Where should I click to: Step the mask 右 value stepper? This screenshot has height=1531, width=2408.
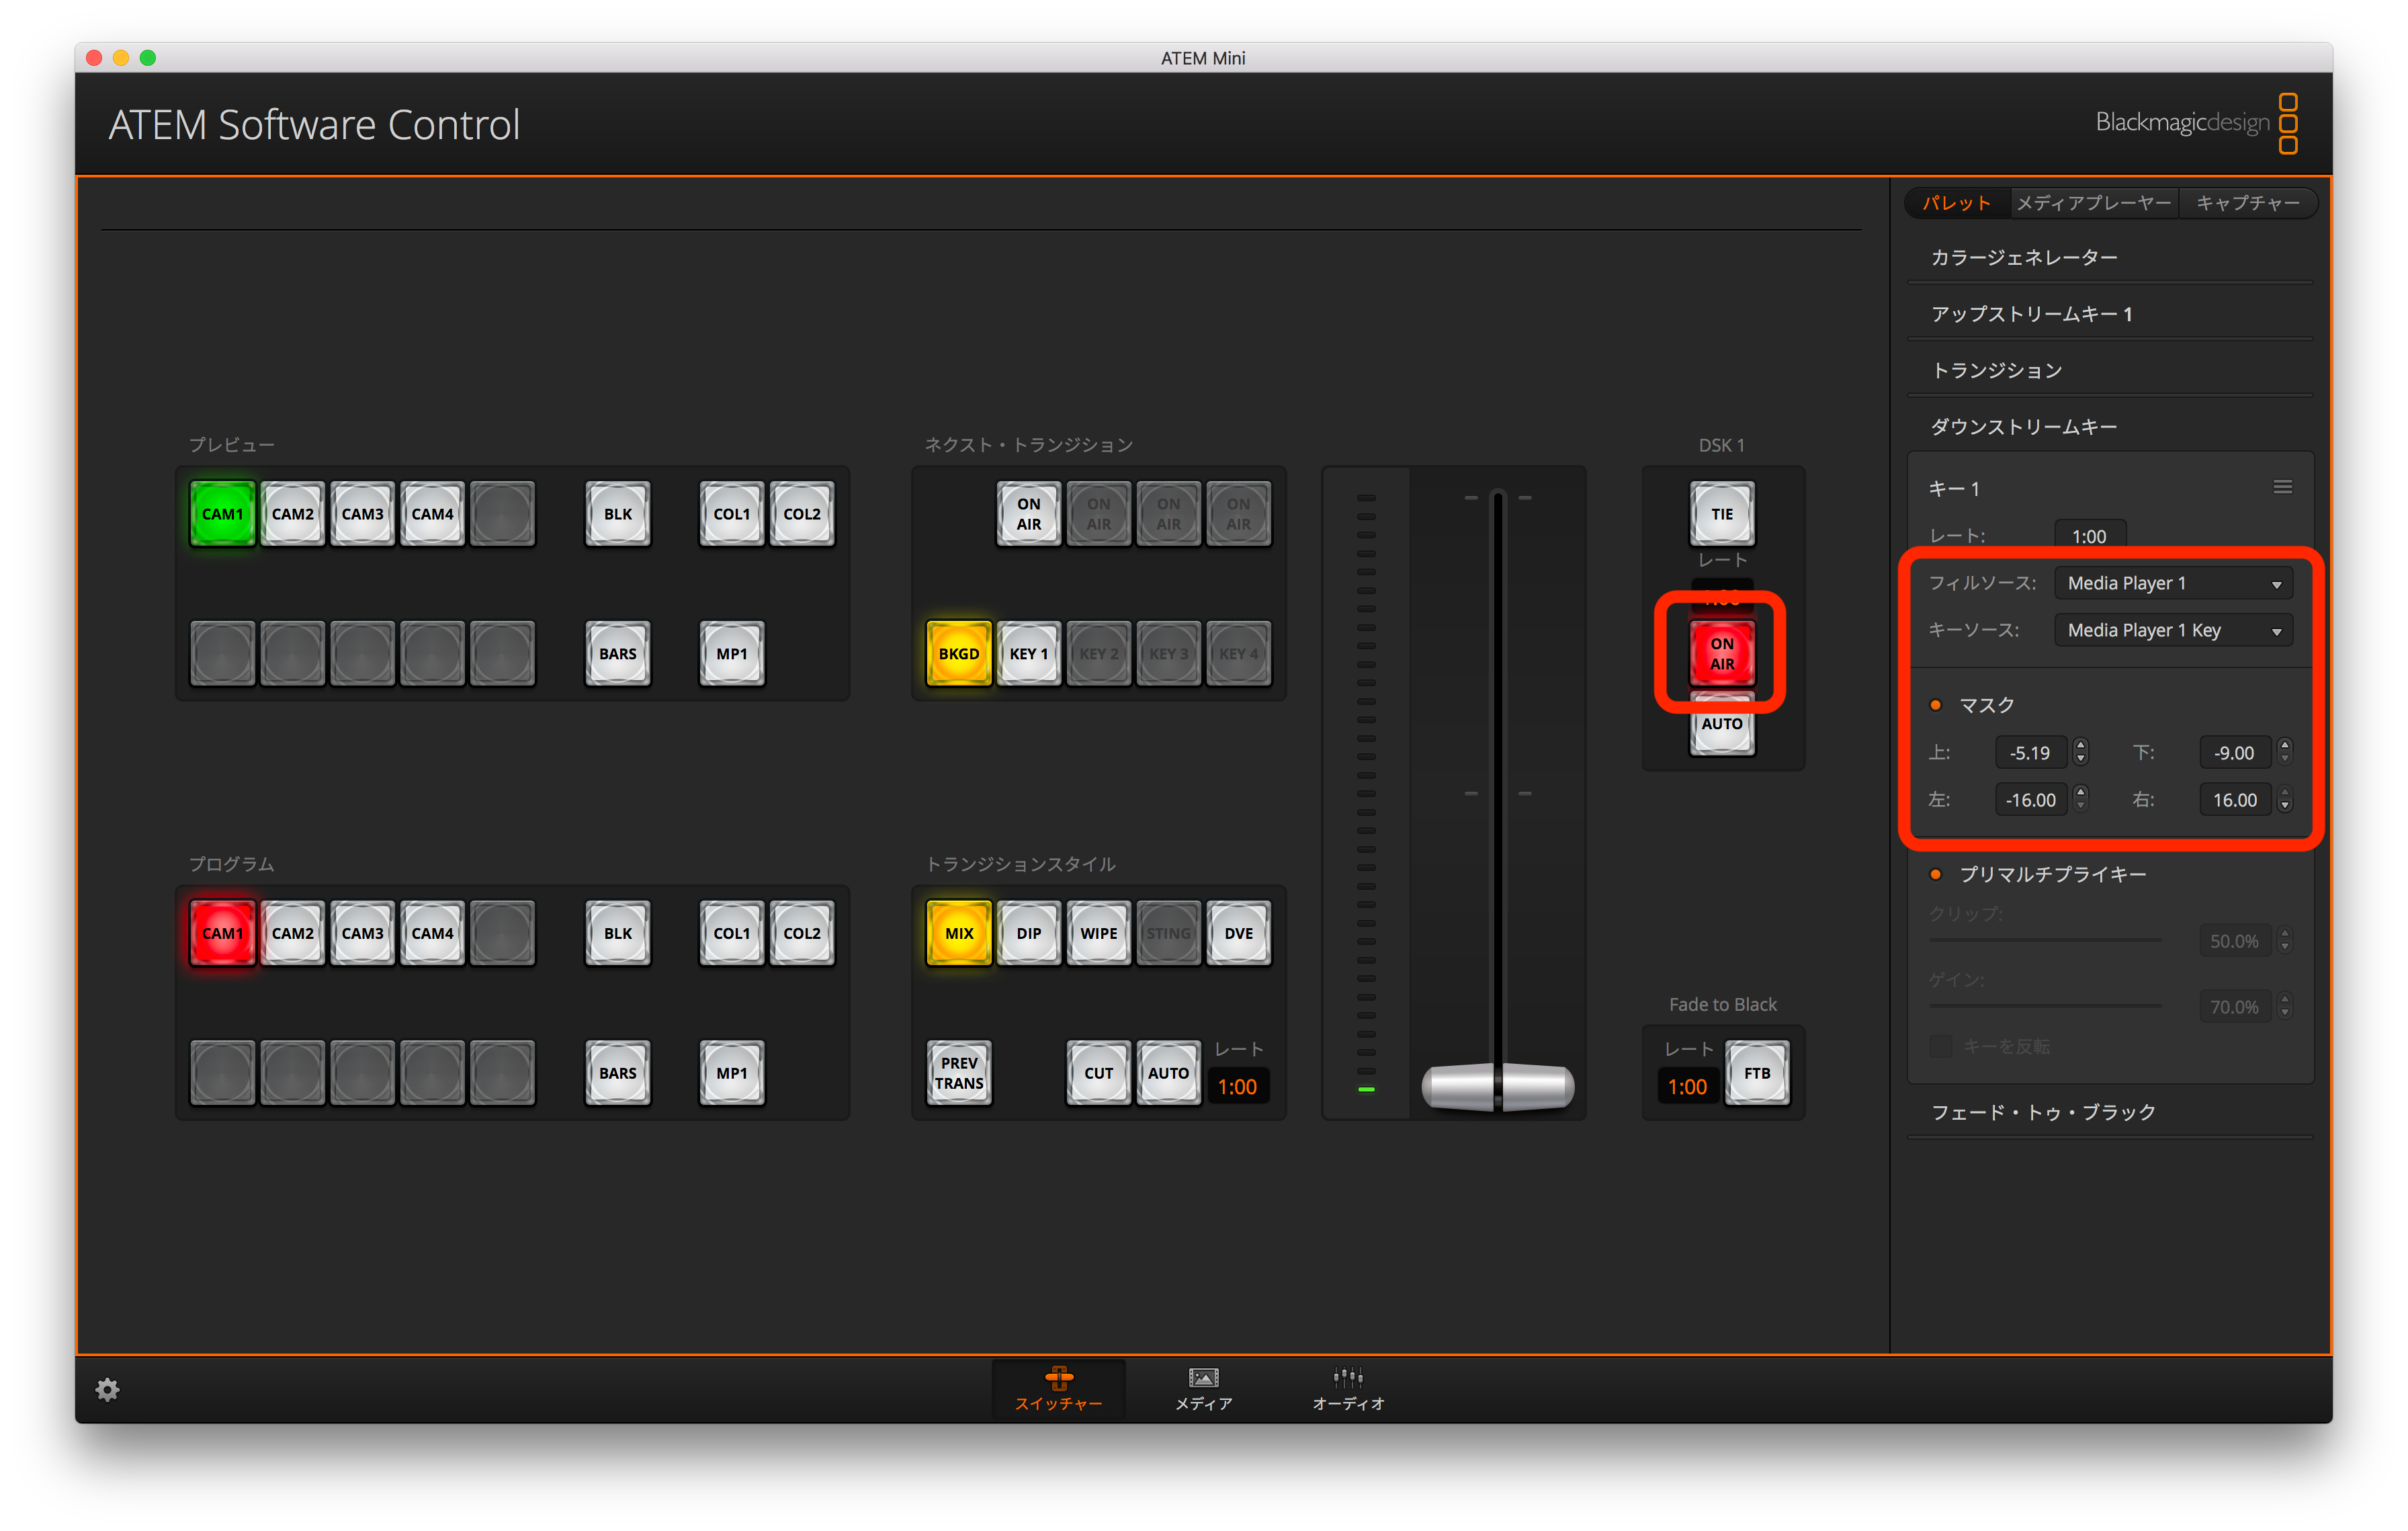(x=2284, y=800)
